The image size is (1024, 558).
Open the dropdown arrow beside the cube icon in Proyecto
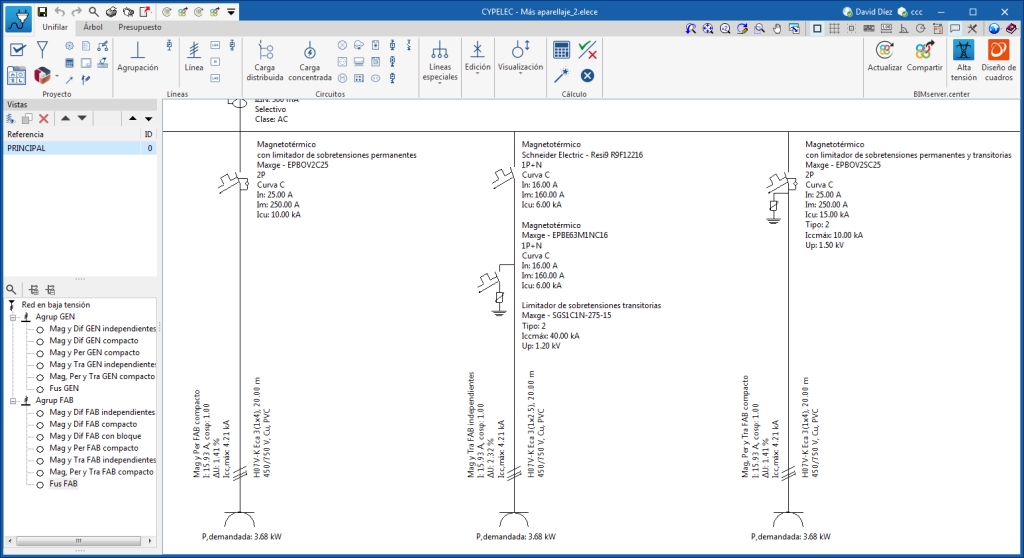pyautogui.click(x=57, y=76)
